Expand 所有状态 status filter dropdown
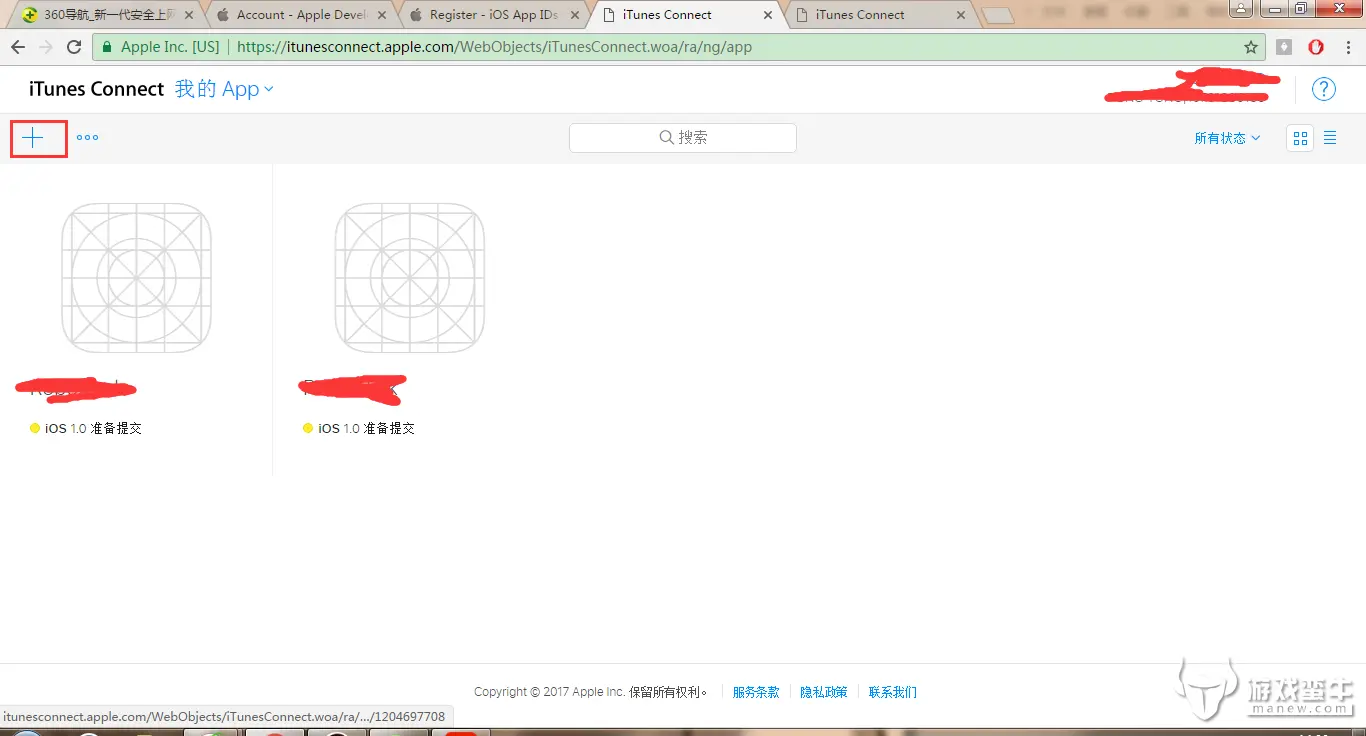Viewport: 1366px width, 736px height. point(1227,138)
